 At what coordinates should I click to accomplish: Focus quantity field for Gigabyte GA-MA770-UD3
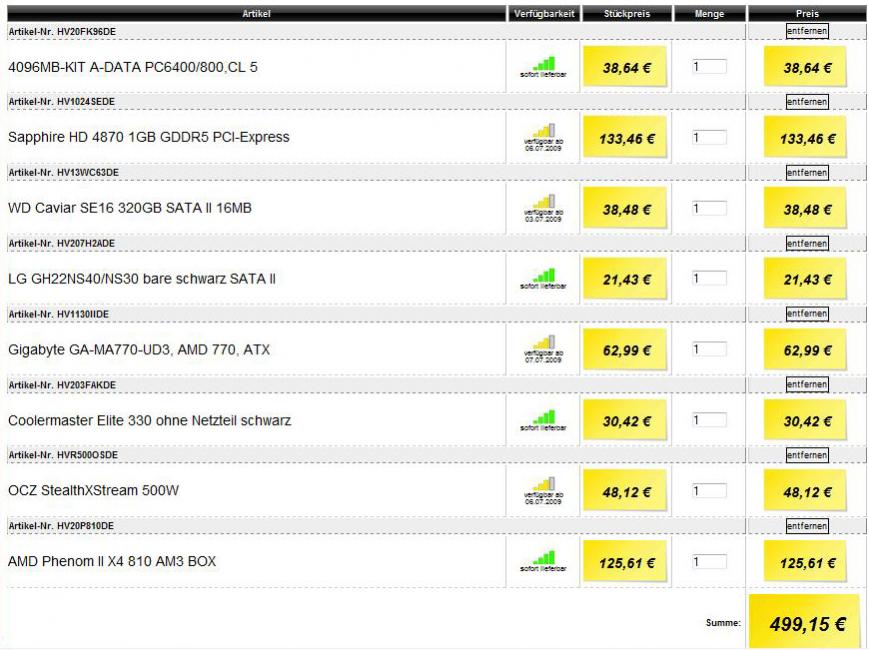[x=709, y=349]
